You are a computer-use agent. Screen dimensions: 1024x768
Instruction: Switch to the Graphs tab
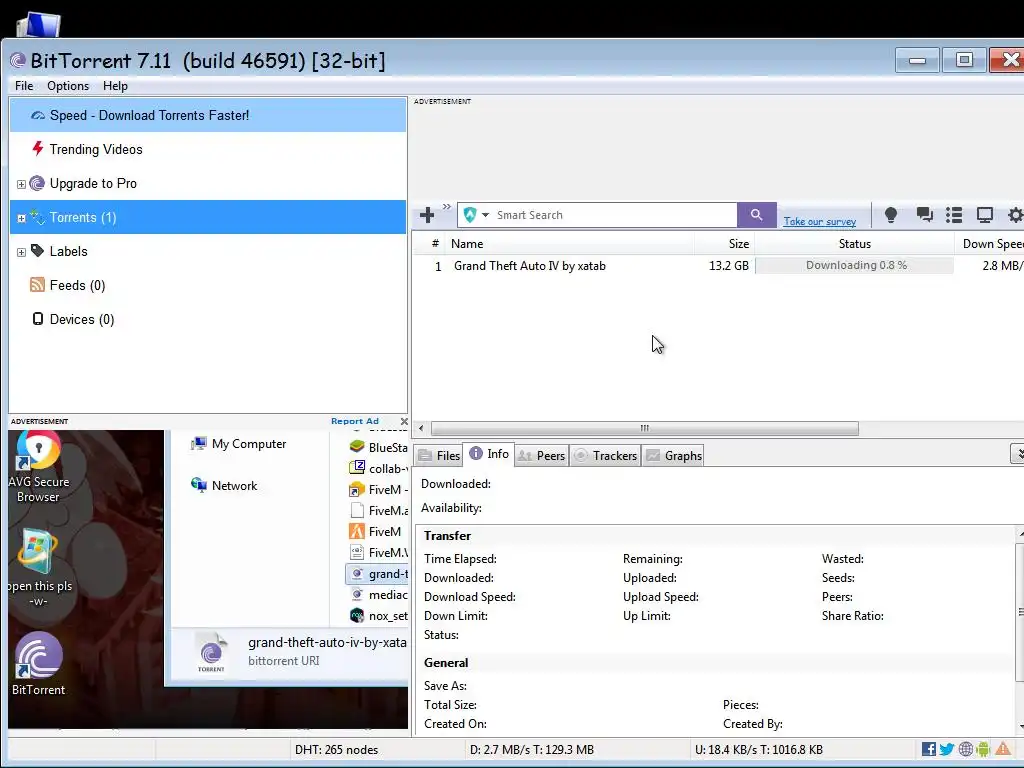(673, 456)
